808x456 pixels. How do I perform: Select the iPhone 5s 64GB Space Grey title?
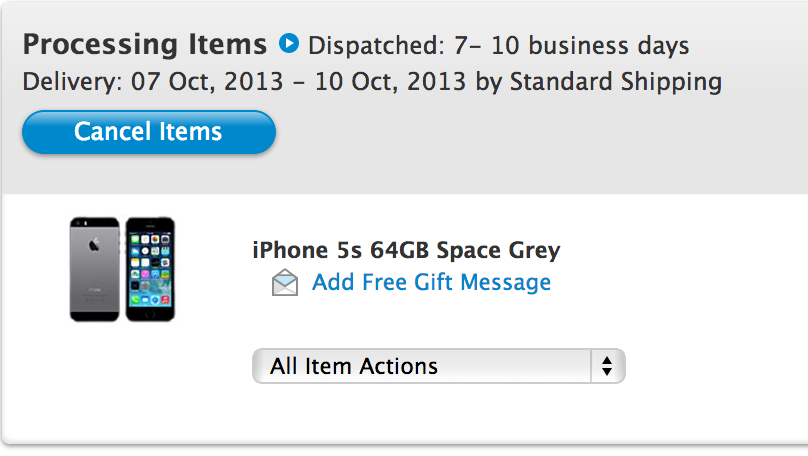click(406, 250)
